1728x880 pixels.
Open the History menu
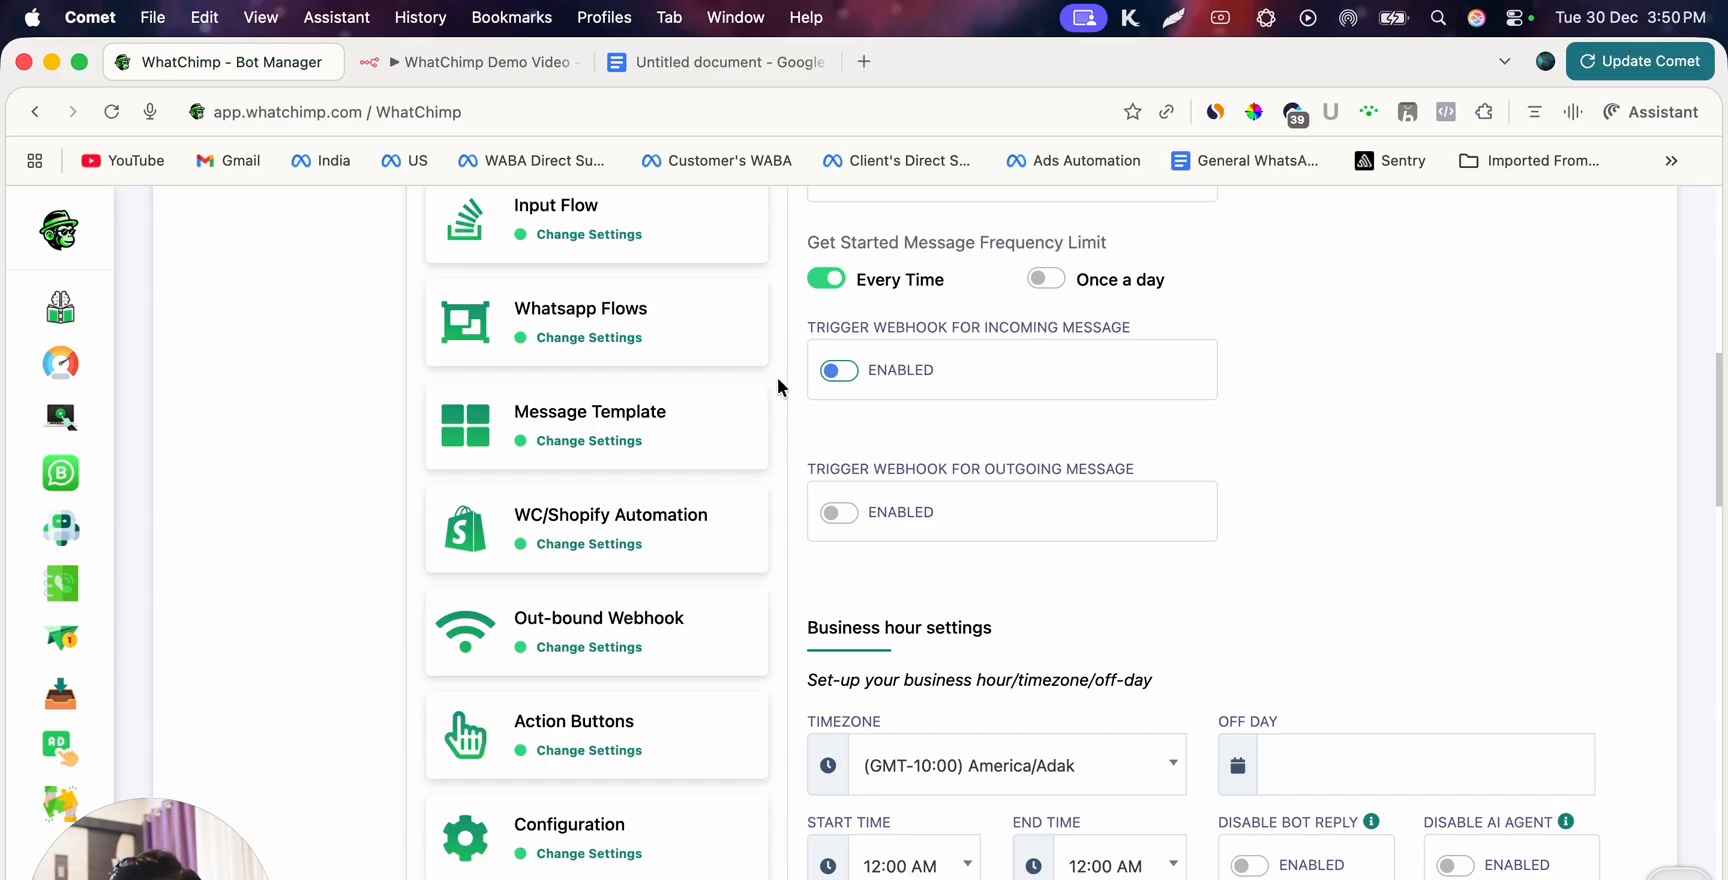click(x=420, y=17)
